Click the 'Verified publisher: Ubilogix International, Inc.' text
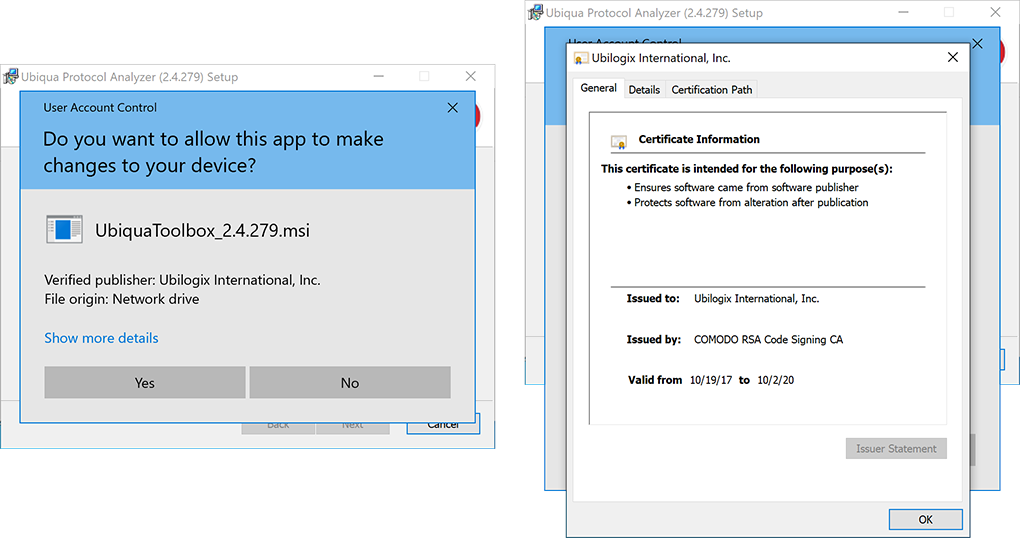1020x538 pixels. pos(182,280)
